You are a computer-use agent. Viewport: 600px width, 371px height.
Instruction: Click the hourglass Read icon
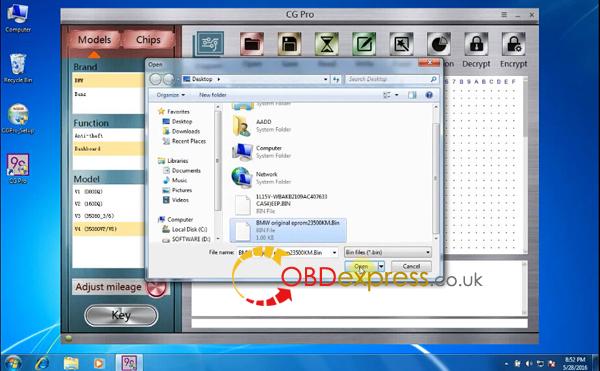click(326, 44)
